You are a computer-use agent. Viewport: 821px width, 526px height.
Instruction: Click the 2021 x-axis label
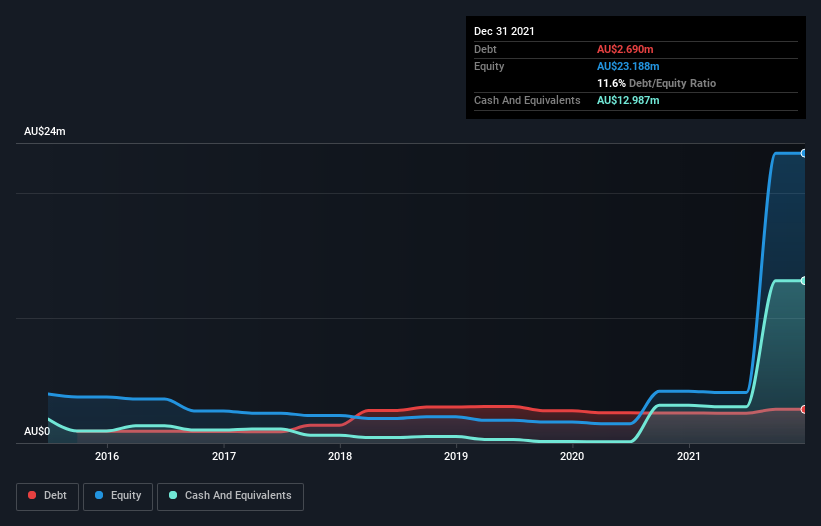[x=689, y=456]
